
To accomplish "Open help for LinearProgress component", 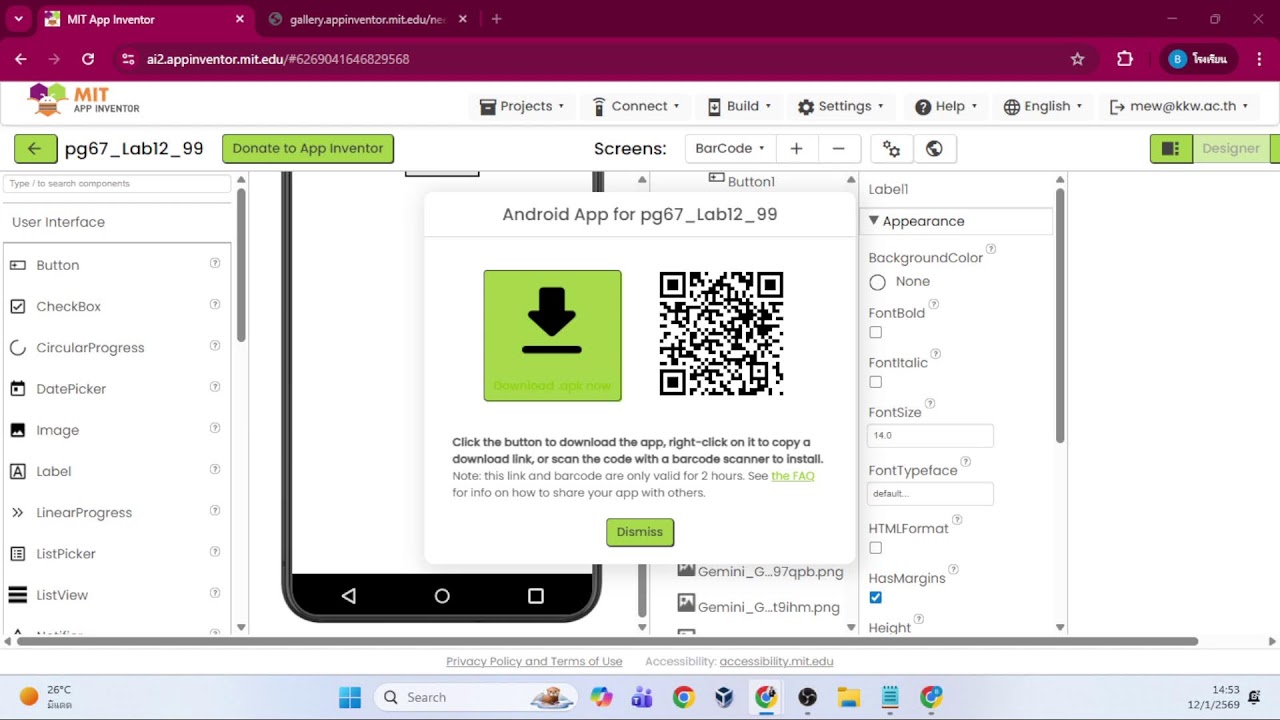I will point(214,511).
